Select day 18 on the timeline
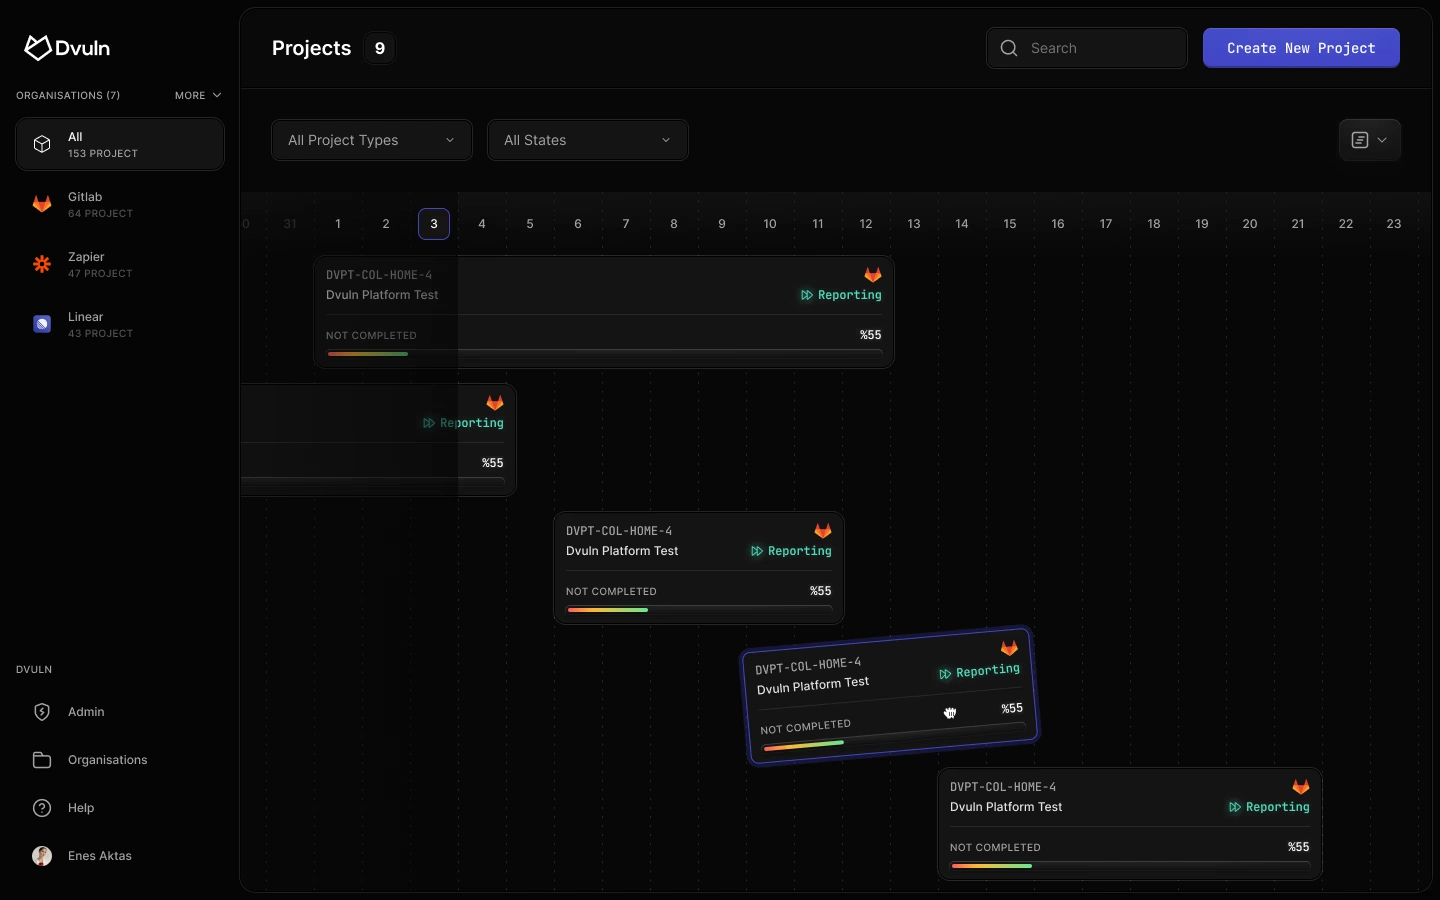The width and height of the screenshot is (1440, 900). [1154, 224]
